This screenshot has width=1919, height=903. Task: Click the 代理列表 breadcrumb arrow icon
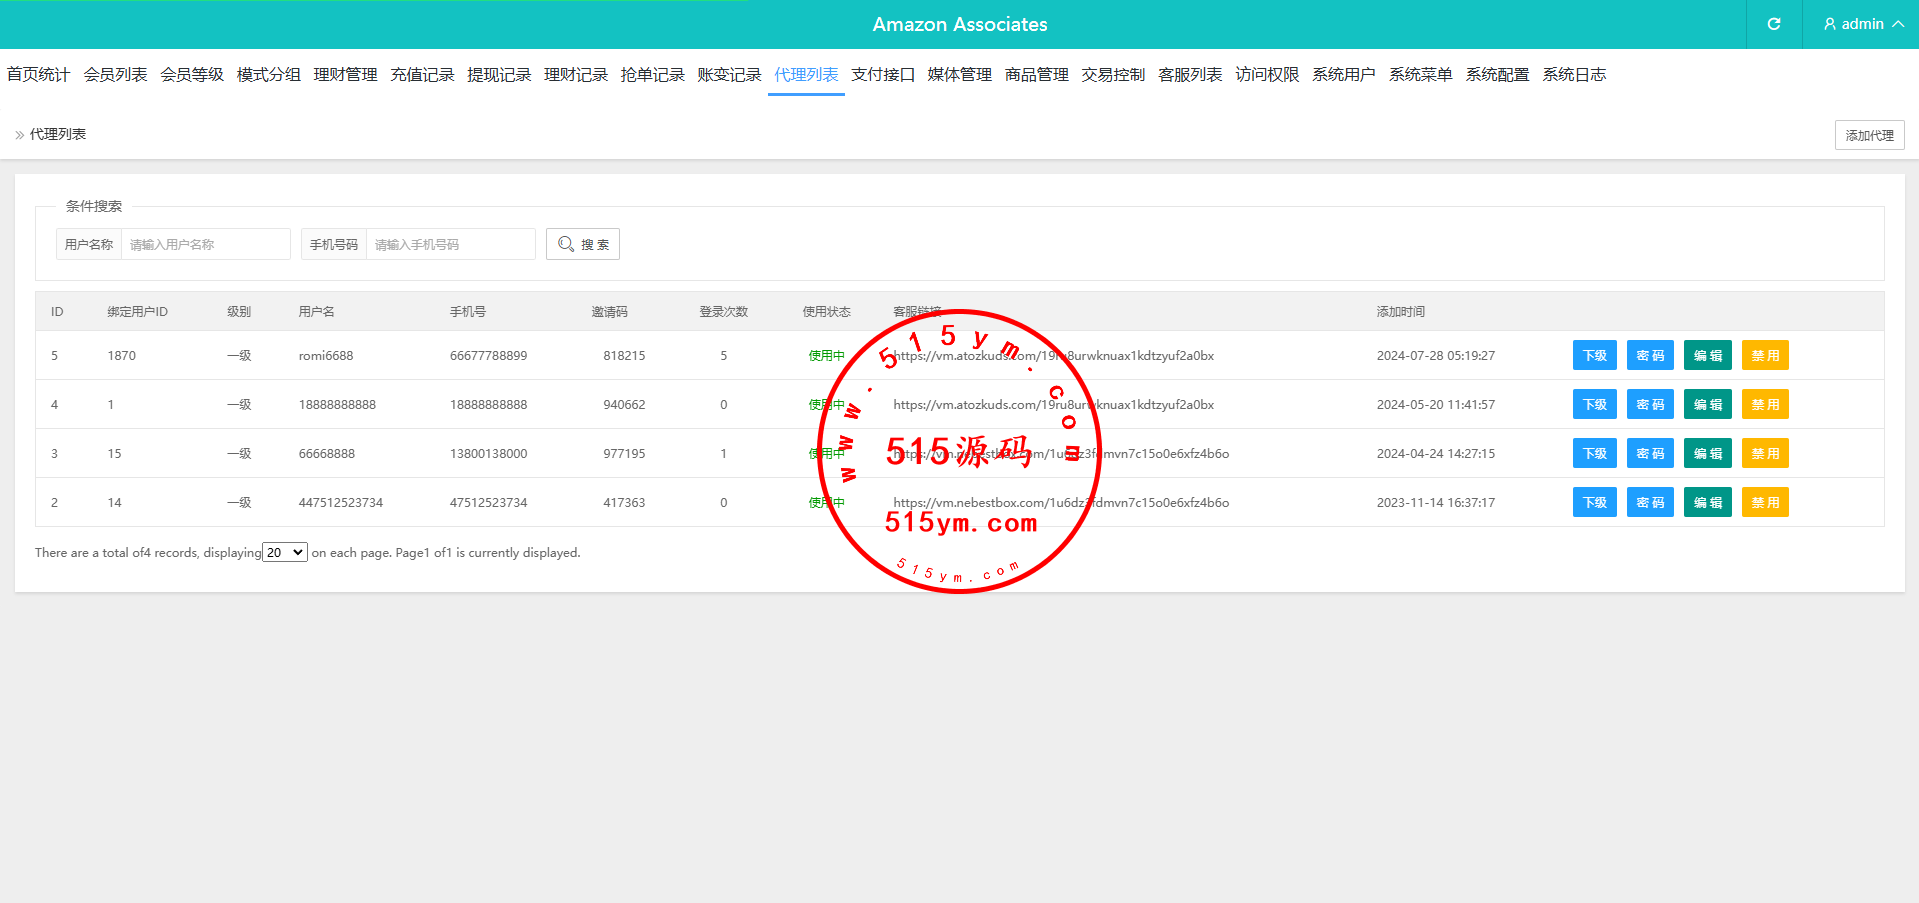(x=19, y=135)
